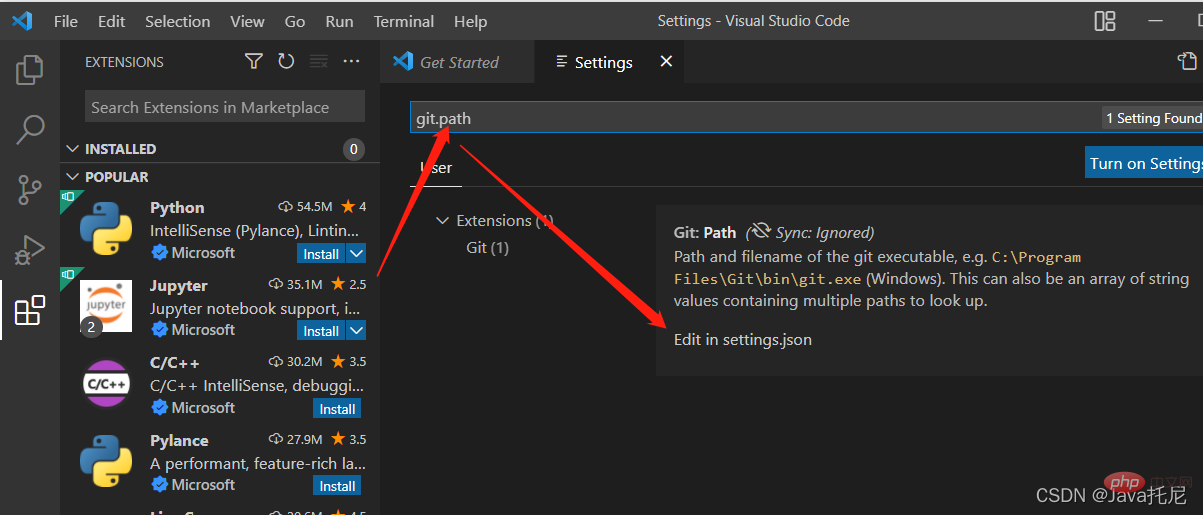Open the Run and Debug view

coord(30,250)
